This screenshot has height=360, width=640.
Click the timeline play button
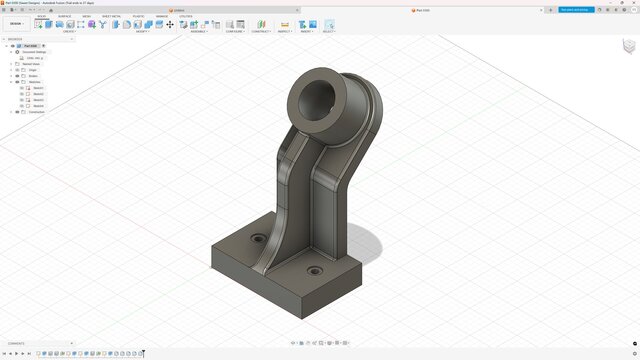click(x=16, y=353)
